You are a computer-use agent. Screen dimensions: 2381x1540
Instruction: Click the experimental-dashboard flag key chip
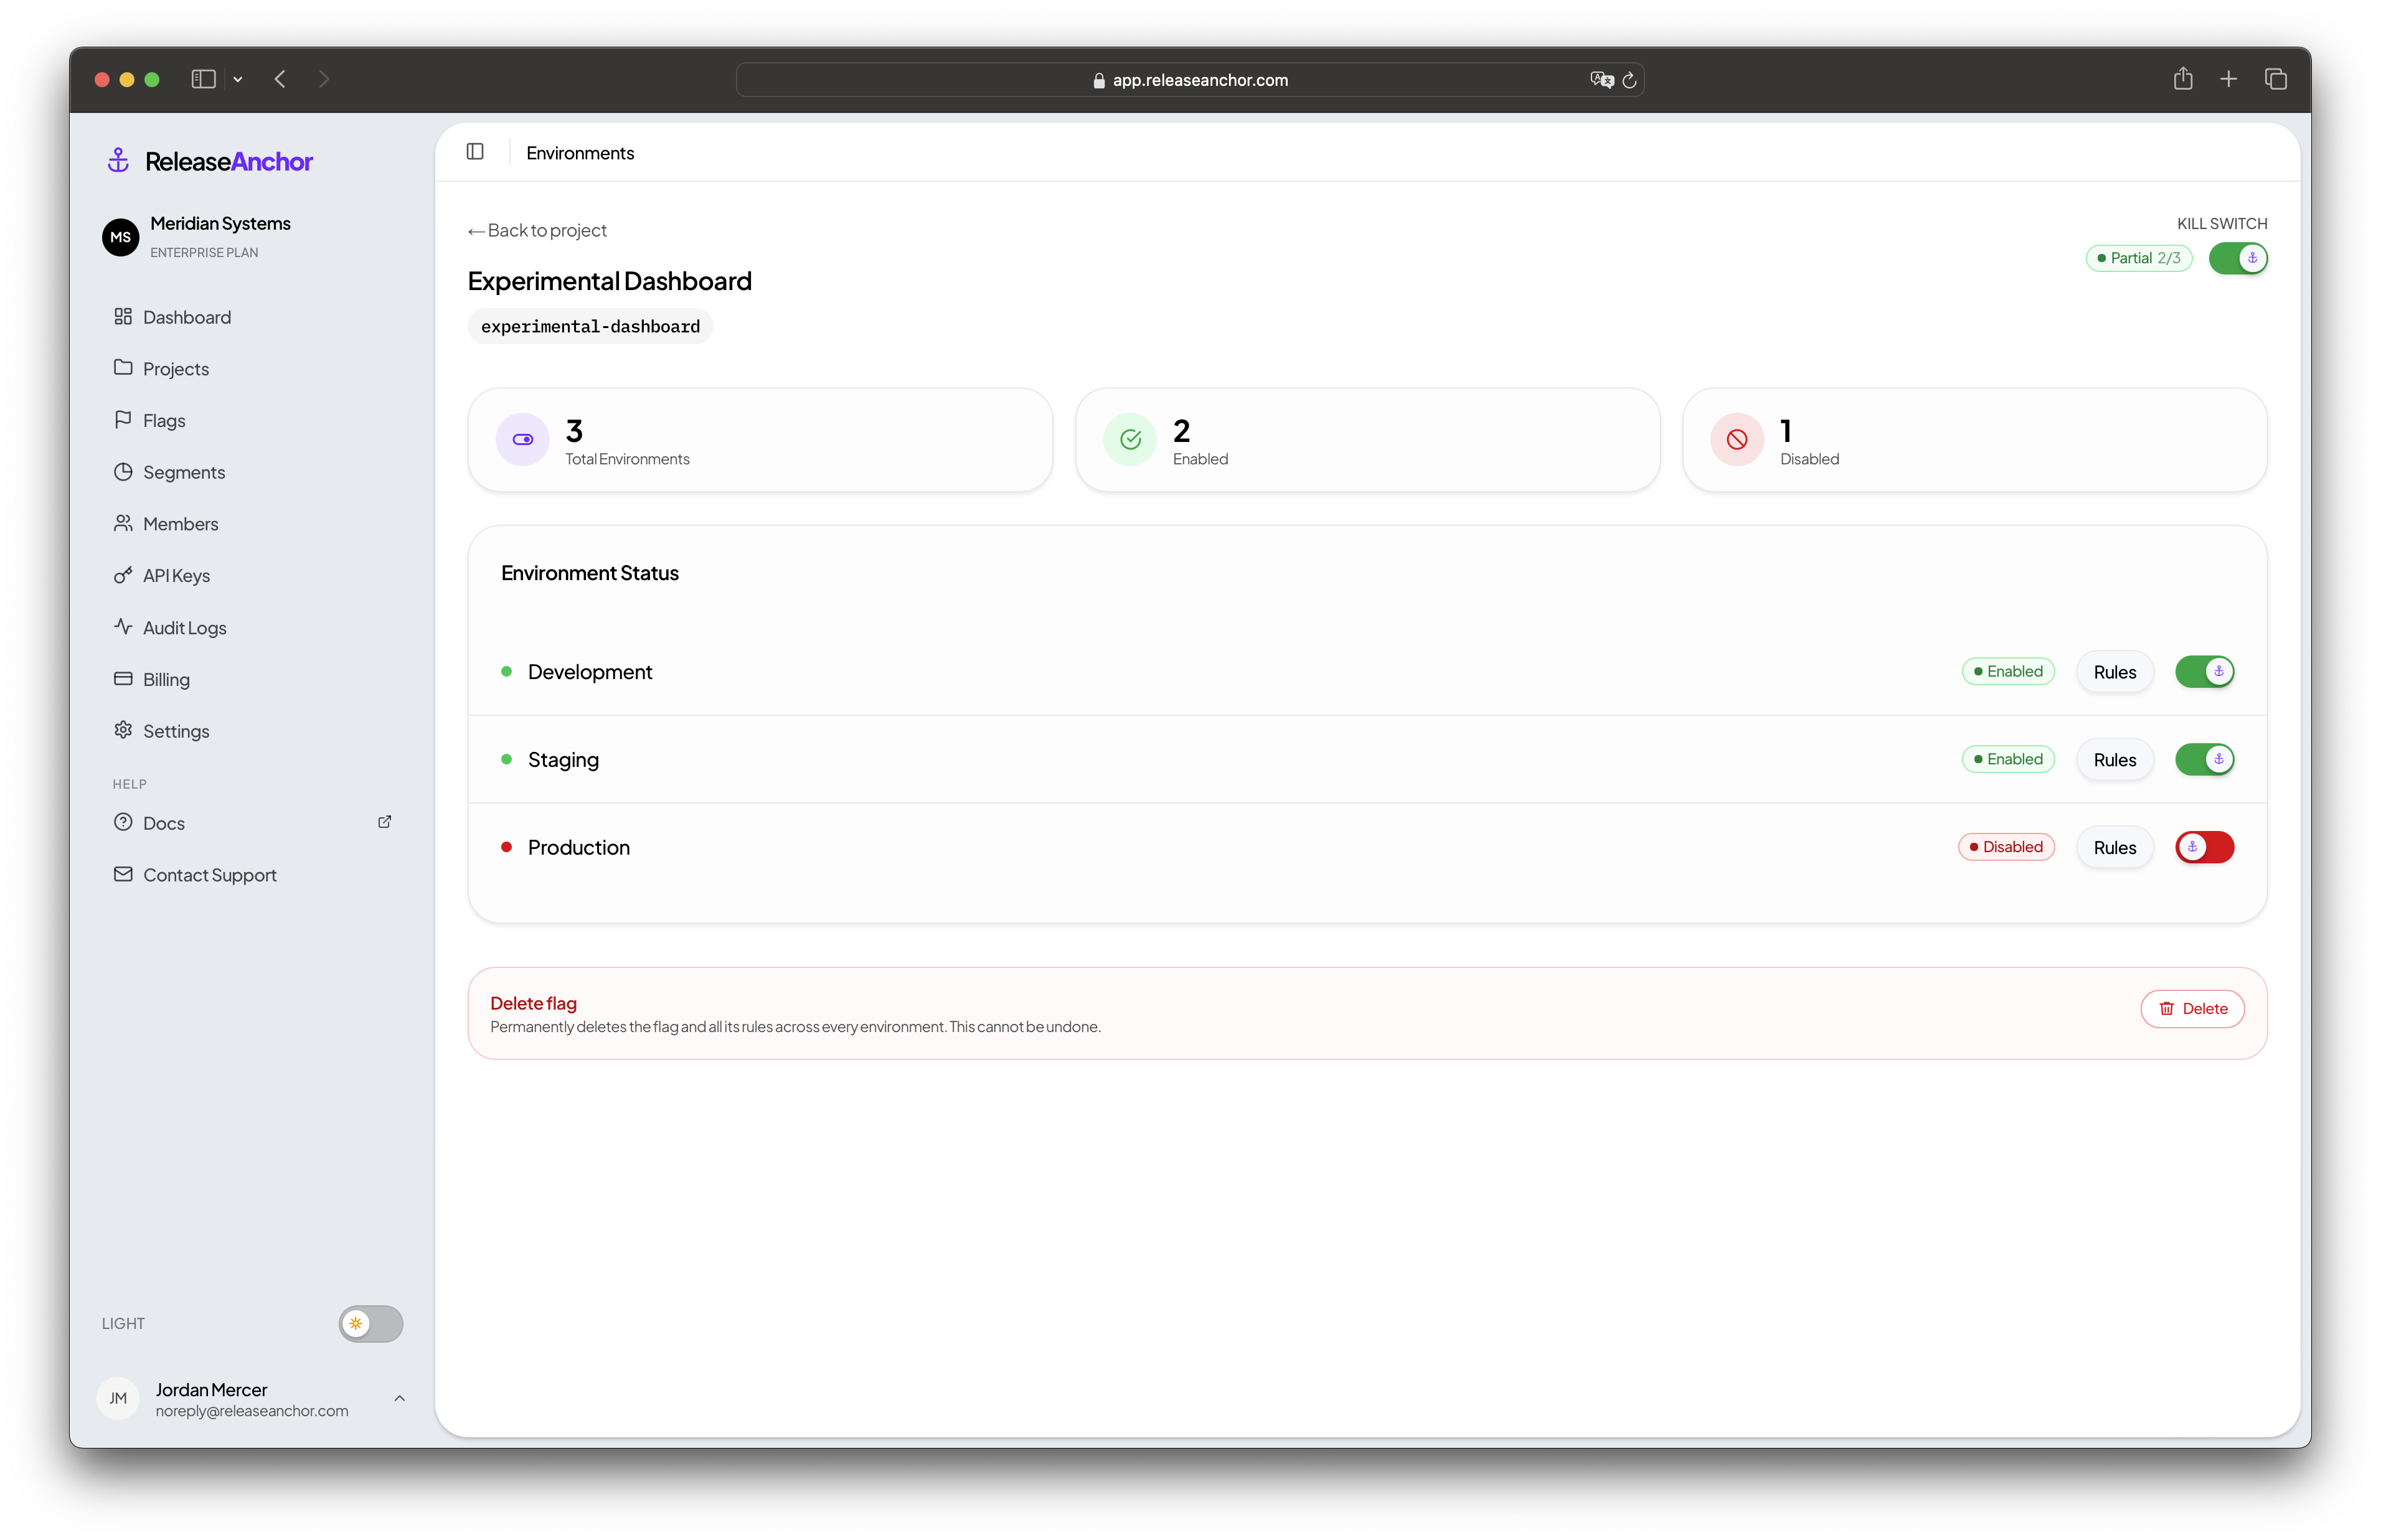coord(590,326)
